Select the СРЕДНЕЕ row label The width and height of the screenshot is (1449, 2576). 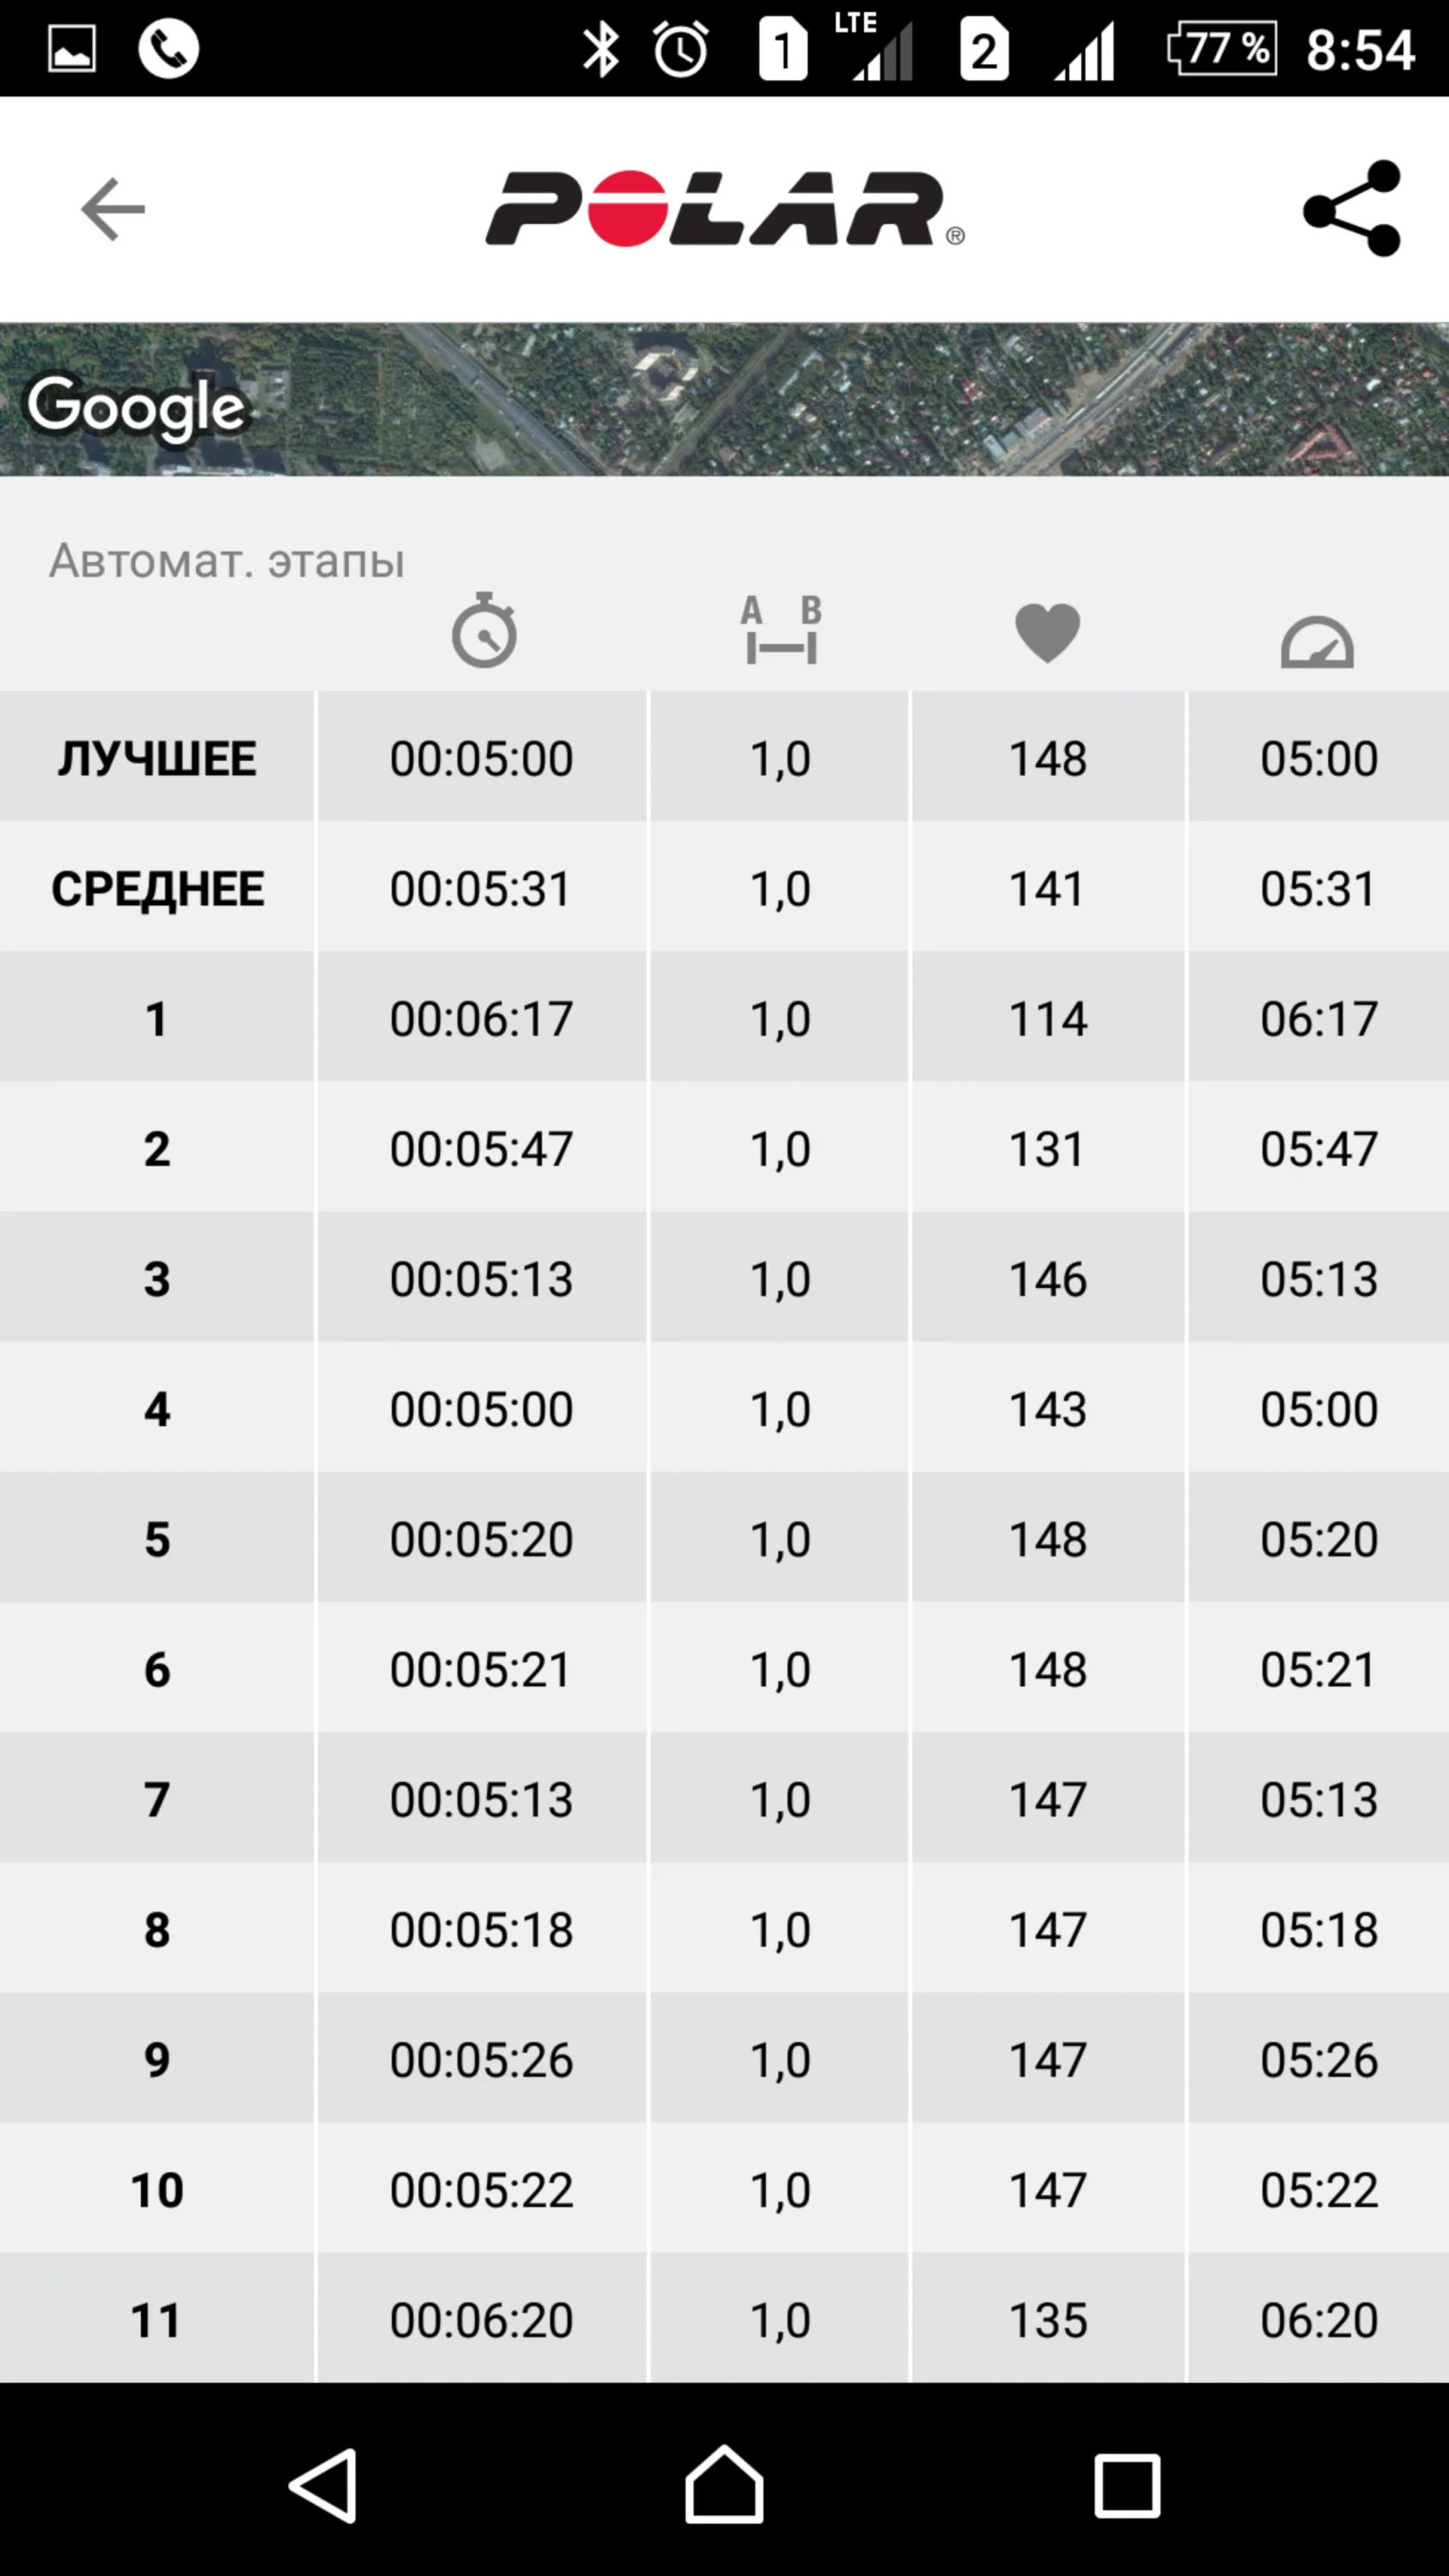157,888
